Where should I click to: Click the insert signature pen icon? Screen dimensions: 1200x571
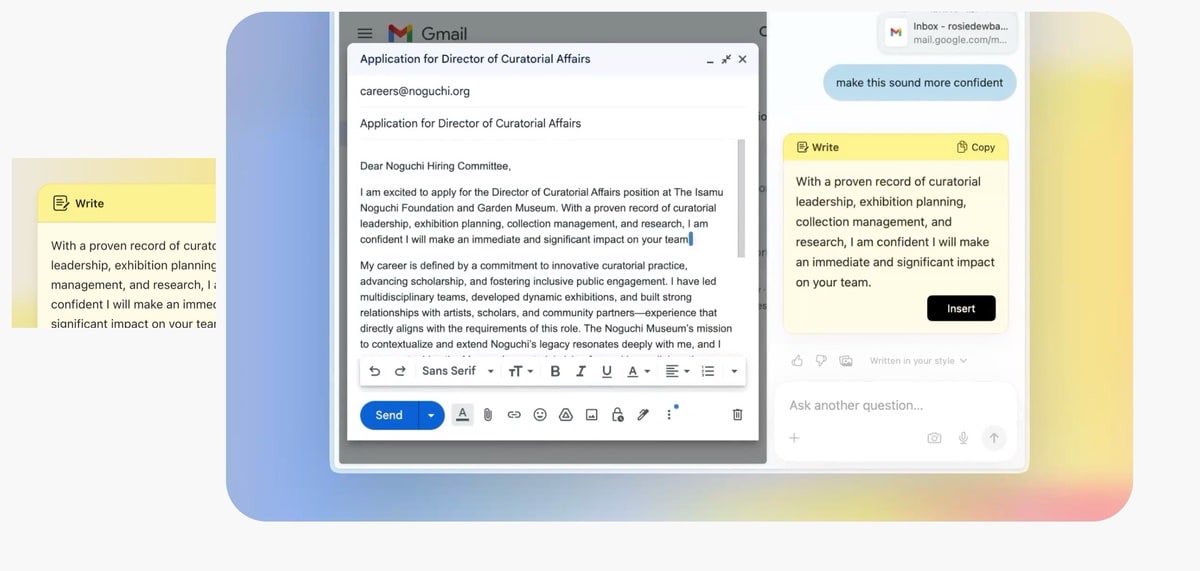(x=643, y=415)
